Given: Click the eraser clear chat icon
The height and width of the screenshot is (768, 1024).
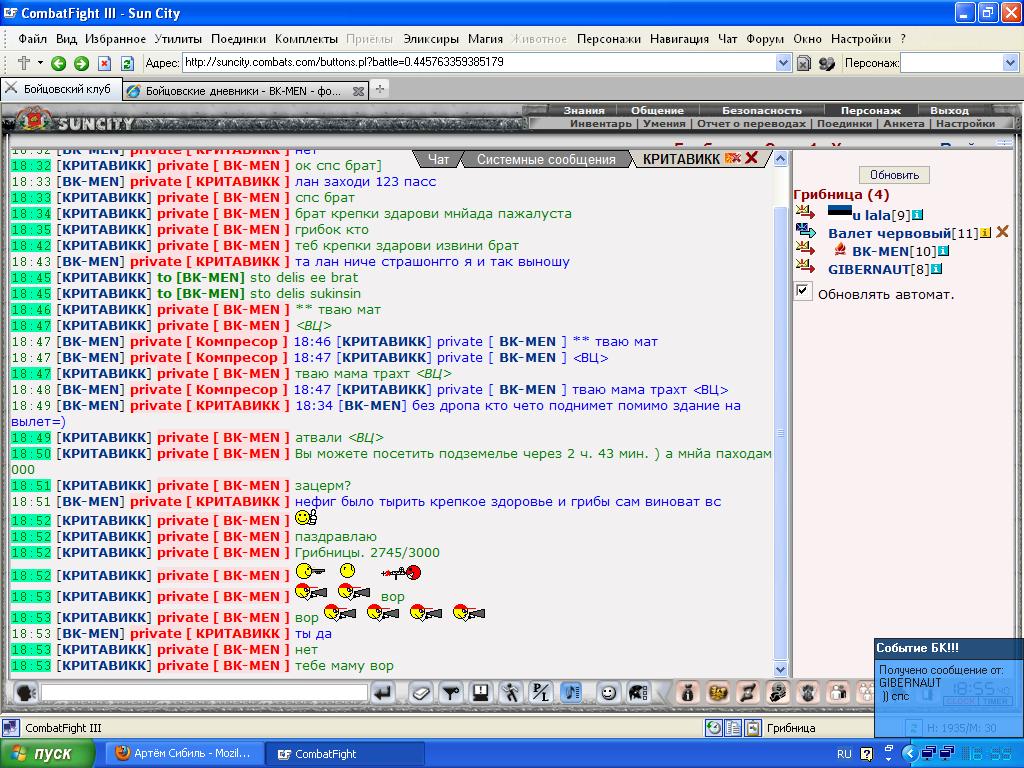Looking at the screenshot, I should (421, 692).
